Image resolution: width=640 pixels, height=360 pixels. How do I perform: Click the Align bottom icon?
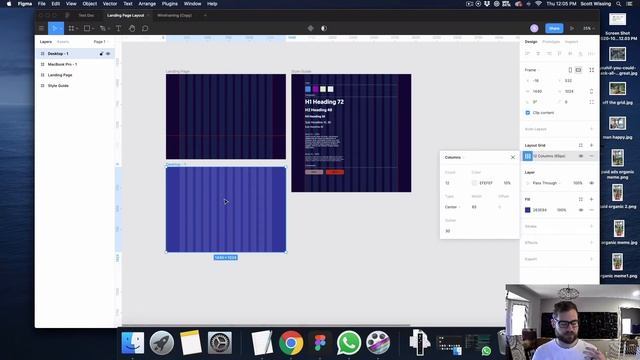point(581,53)
